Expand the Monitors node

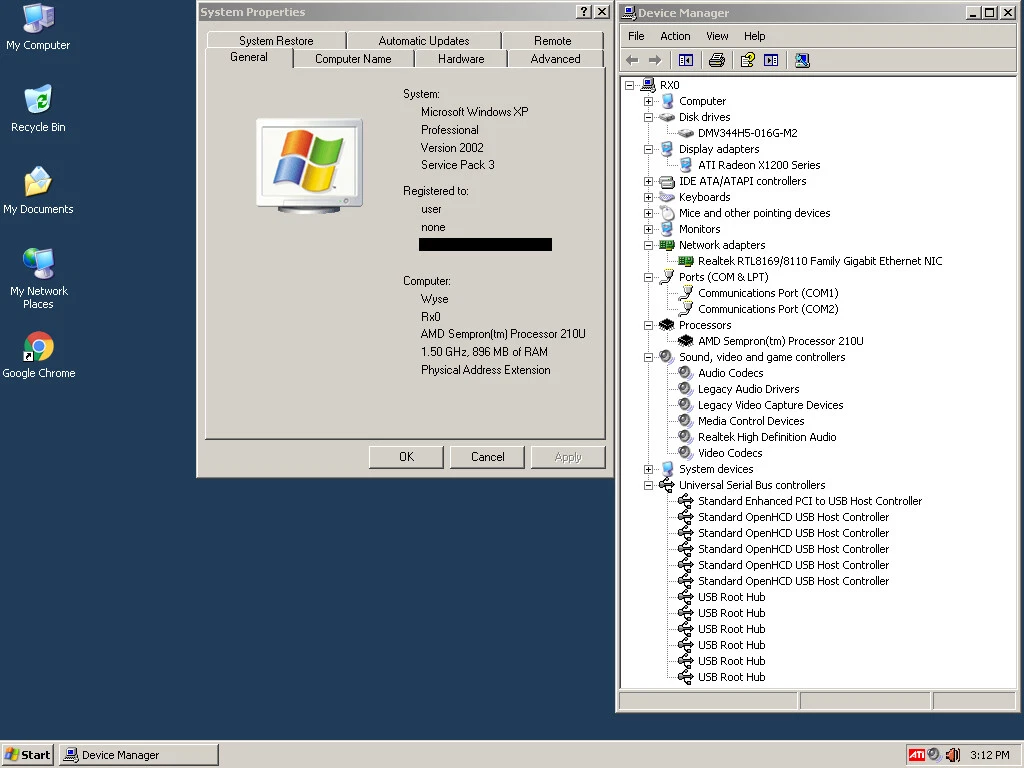tap(648, 229)
